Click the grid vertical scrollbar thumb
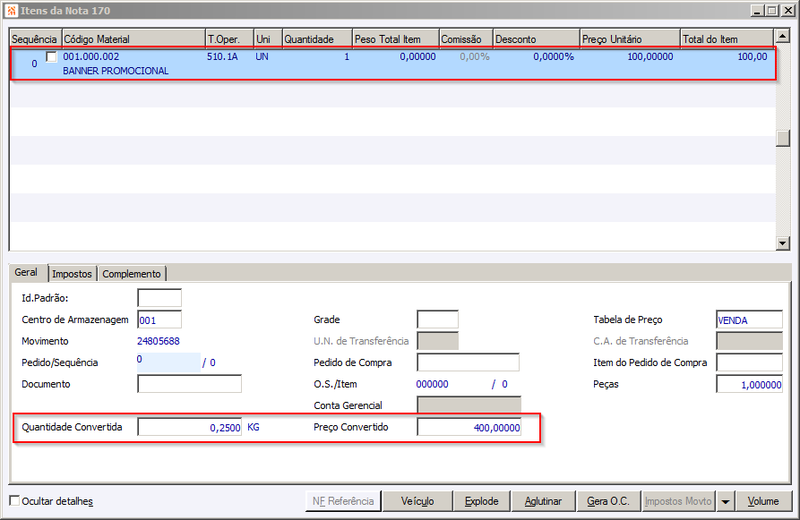The height and width of the screenshot is (520, 800). [783, 138]
